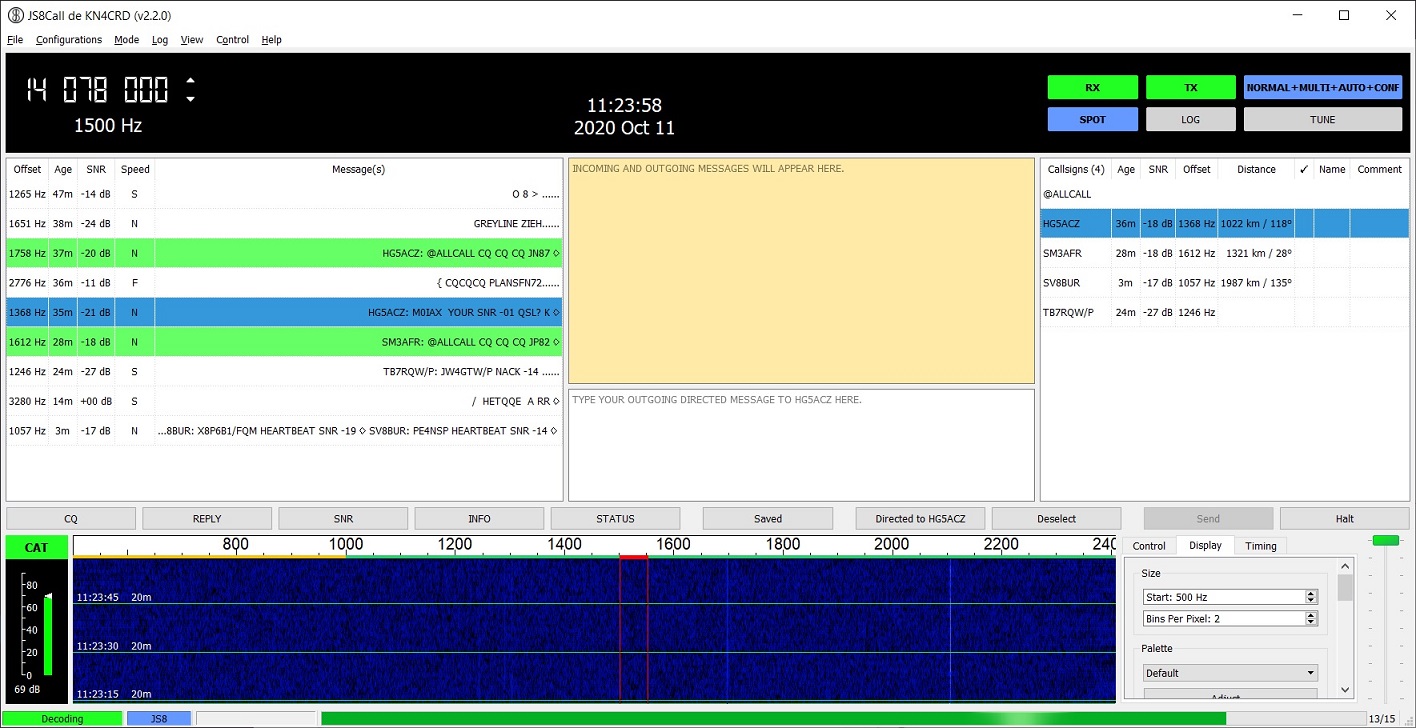Click the NORMAL+MULTI+AUTO+CONF mode button

tap(1323, 87)
